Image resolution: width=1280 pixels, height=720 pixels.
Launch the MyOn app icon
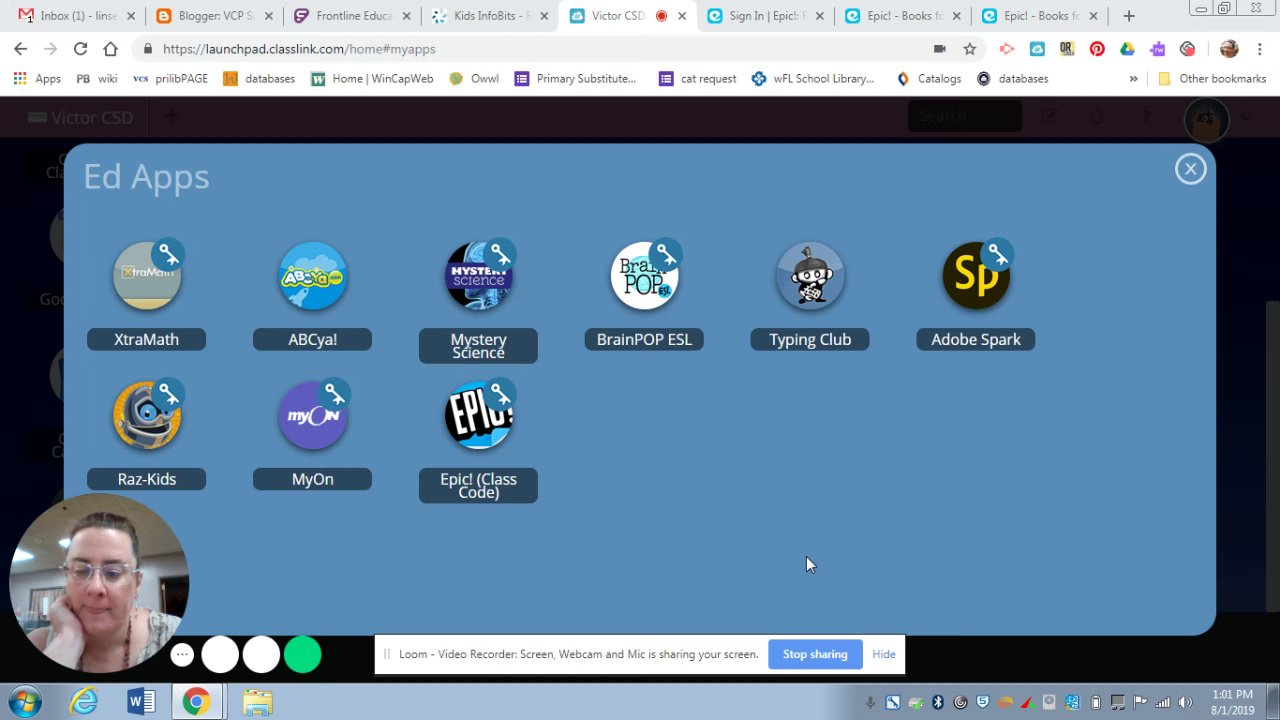click(x=313, y=416)
